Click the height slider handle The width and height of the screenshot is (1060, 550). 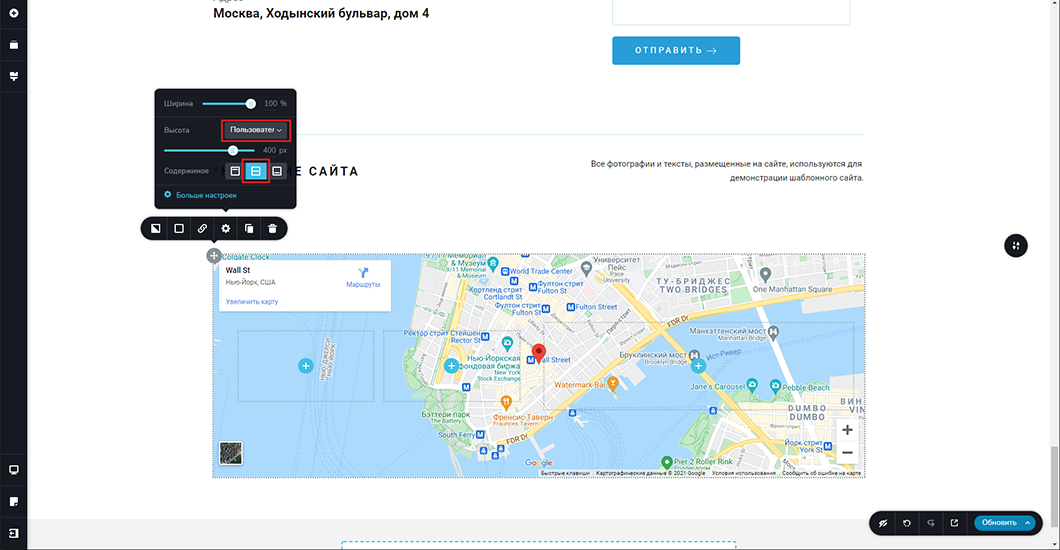(x=233, y=150)
